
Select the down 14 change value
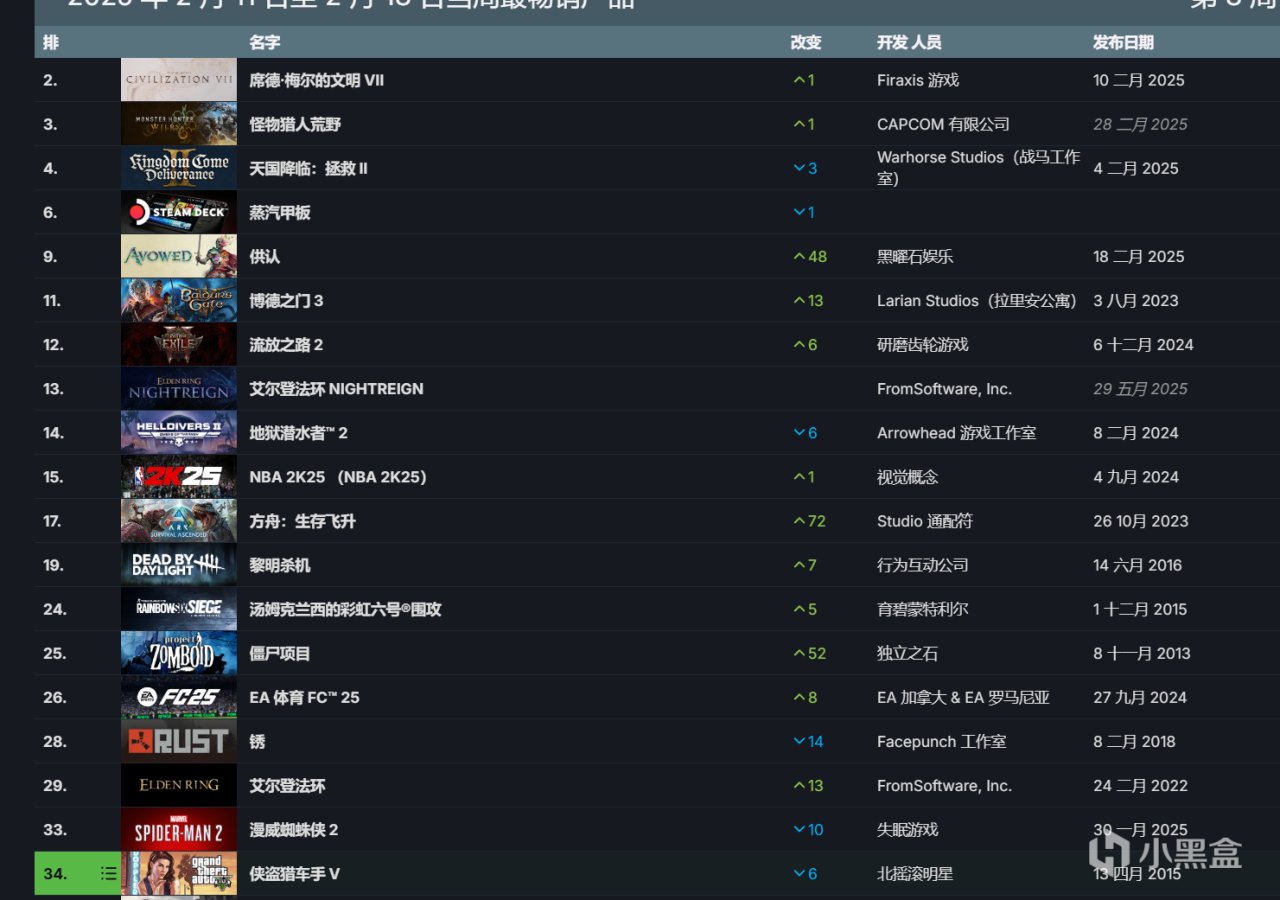808,741
